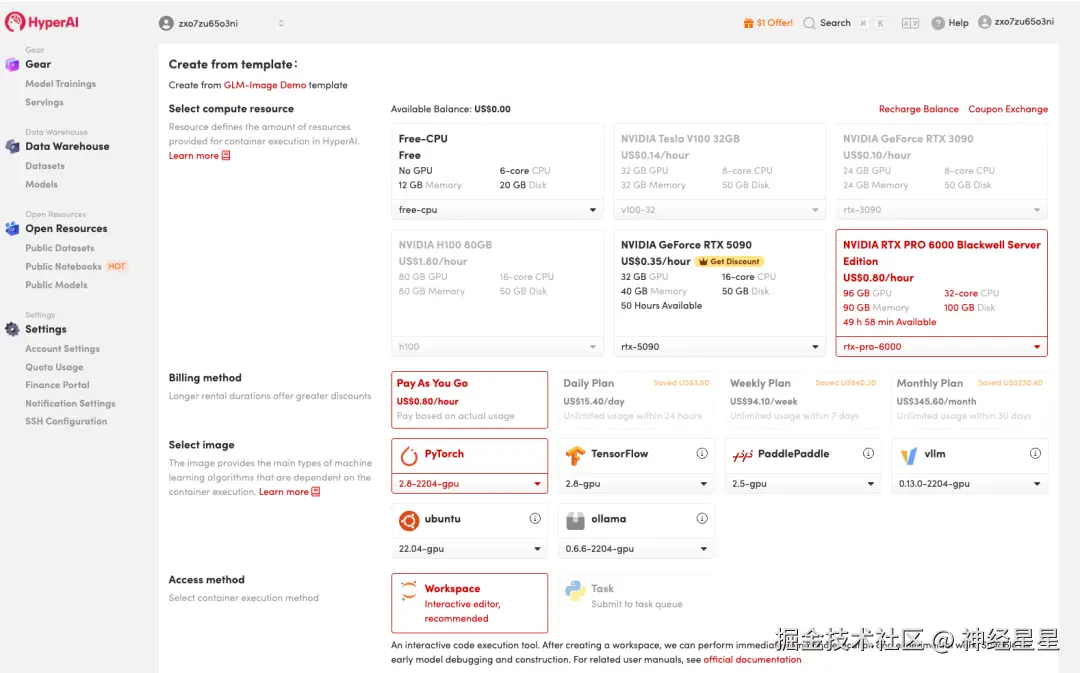Screen dimensions: 1080x673
Task: Open the vllm info icon
Action: click(x=1035, y=453)
